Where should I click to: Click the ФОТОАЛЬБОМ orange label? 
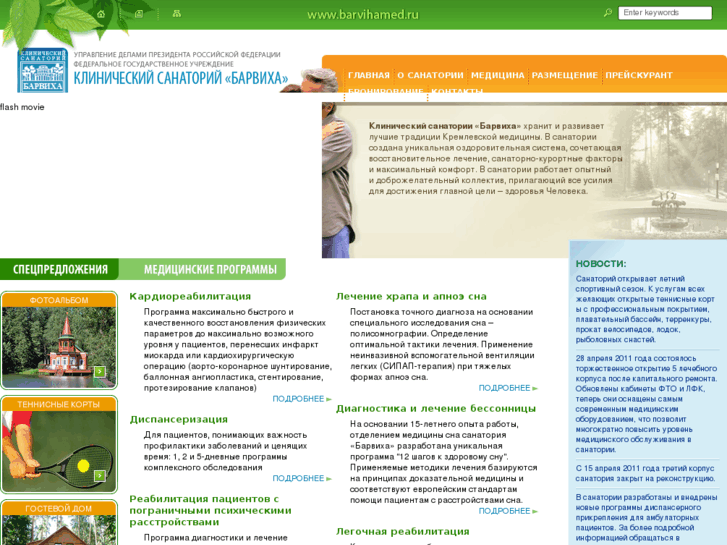click(59, 300)
